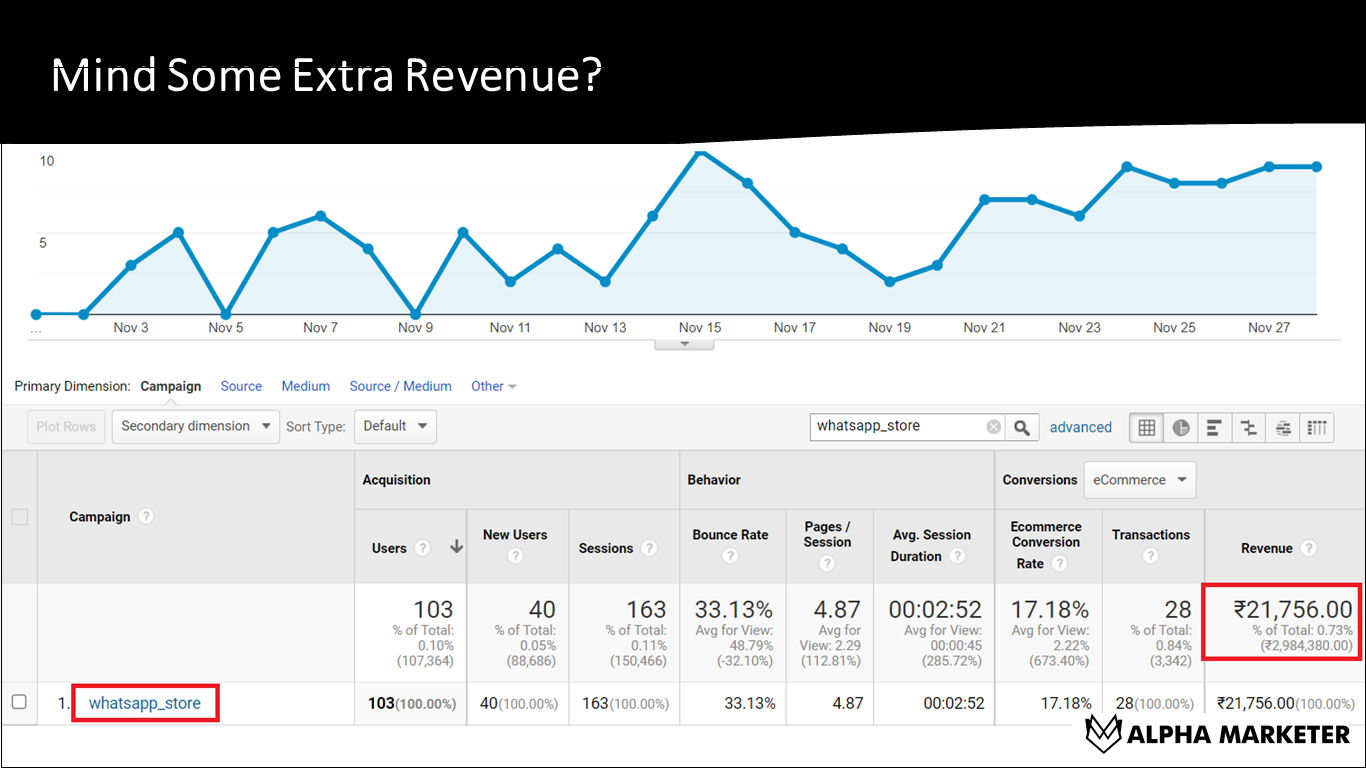1366x768 pixels.
Task: Select the Data table view icon
Action: coord(1146,427)
